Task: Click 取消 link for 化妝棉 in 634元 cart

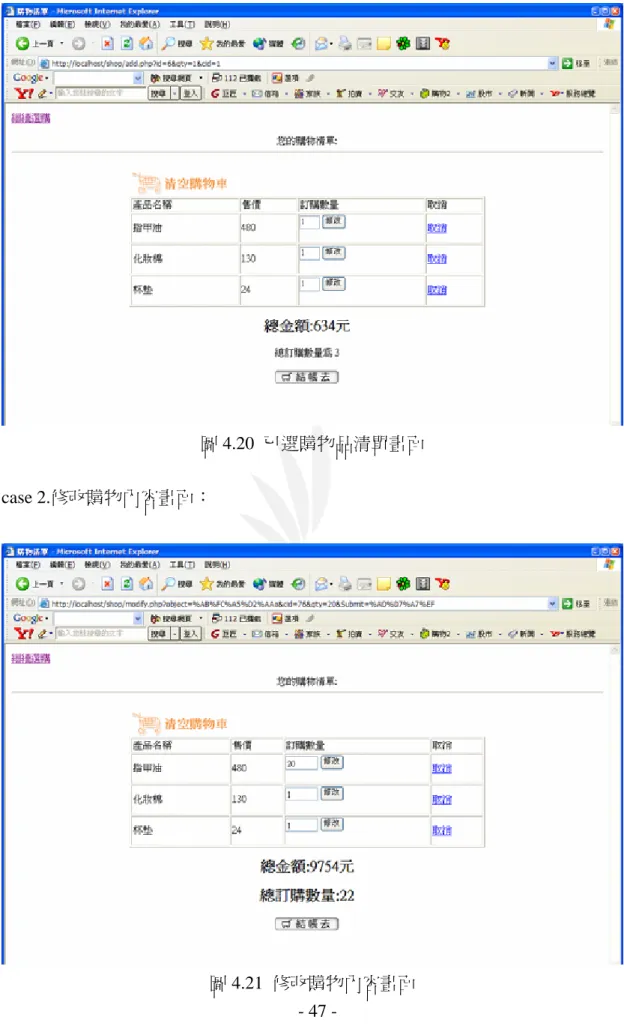Action: click(x=437, y=259)
